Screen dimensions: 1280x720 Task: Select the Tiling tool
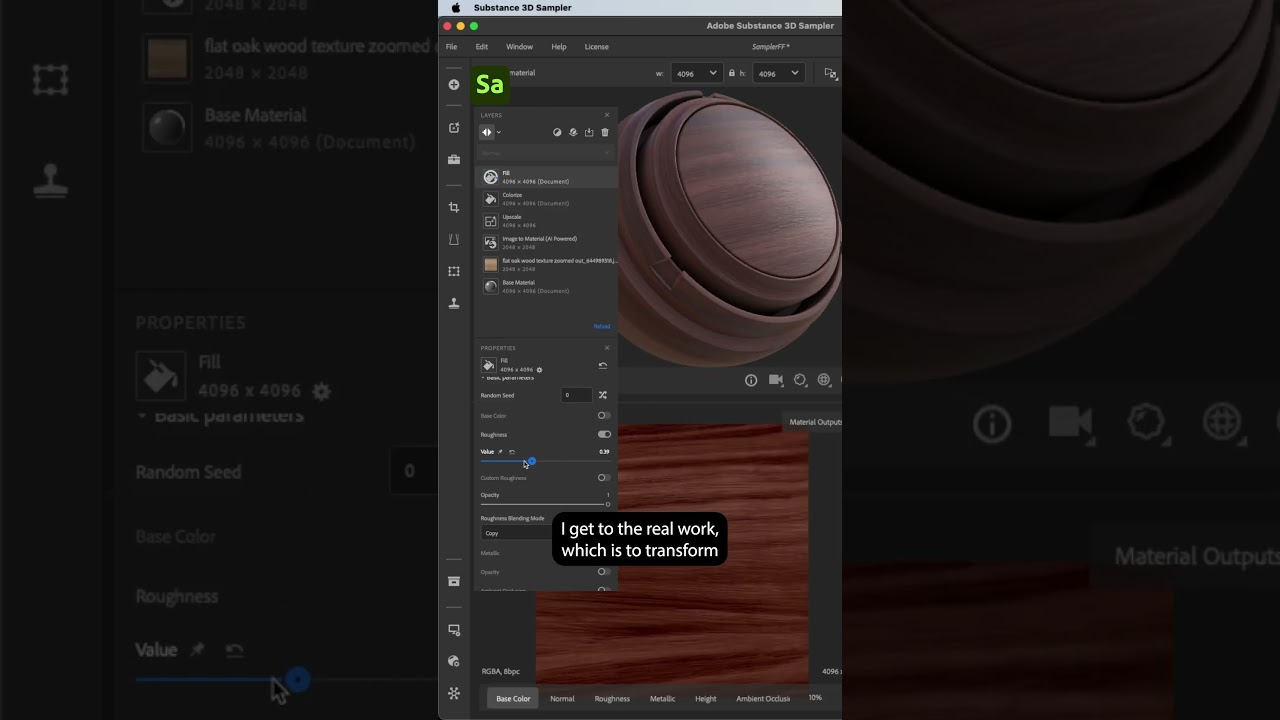click(454, 271)
